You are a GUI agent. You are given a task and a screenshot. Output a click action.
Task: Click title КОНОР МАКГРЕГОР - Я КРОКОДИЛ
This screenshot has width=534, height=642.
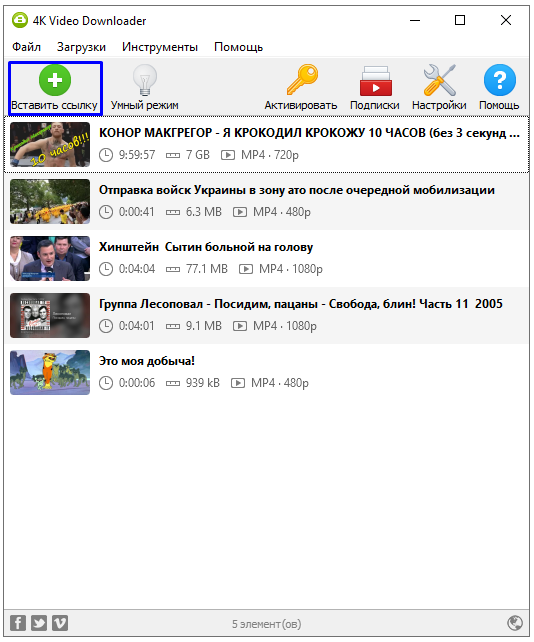[309, 133]
